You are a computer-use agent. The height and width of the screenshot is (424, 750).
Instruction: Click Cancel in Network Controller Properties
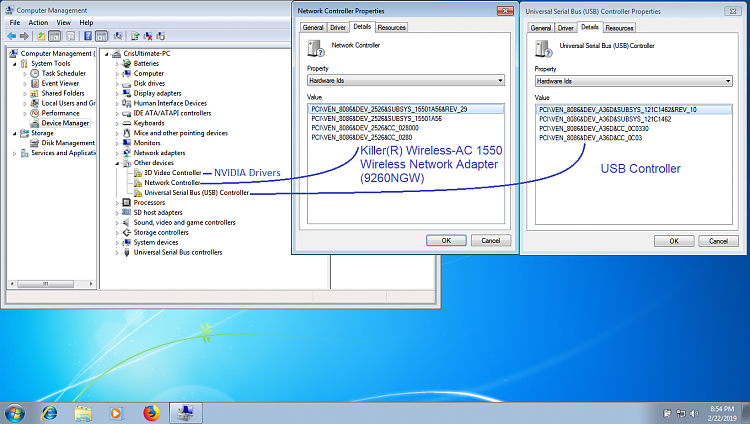[x=491, y=241]
